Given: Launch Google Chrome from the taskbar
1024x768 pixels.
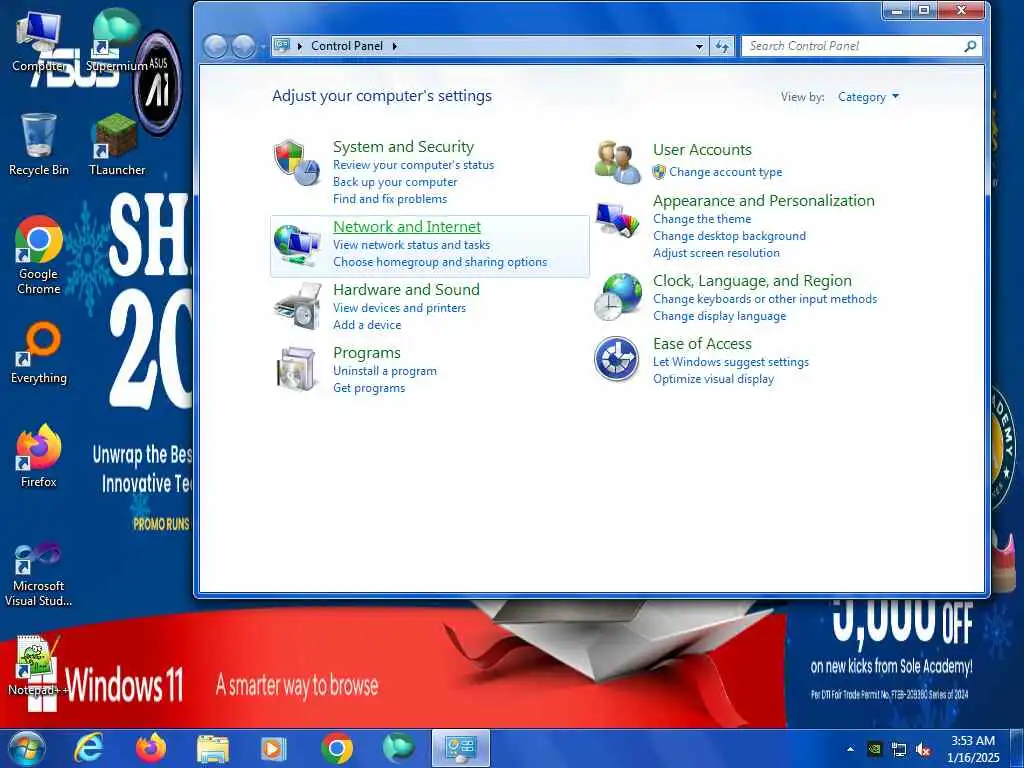Looking at the screenshot, I should [x=337, y=748].
